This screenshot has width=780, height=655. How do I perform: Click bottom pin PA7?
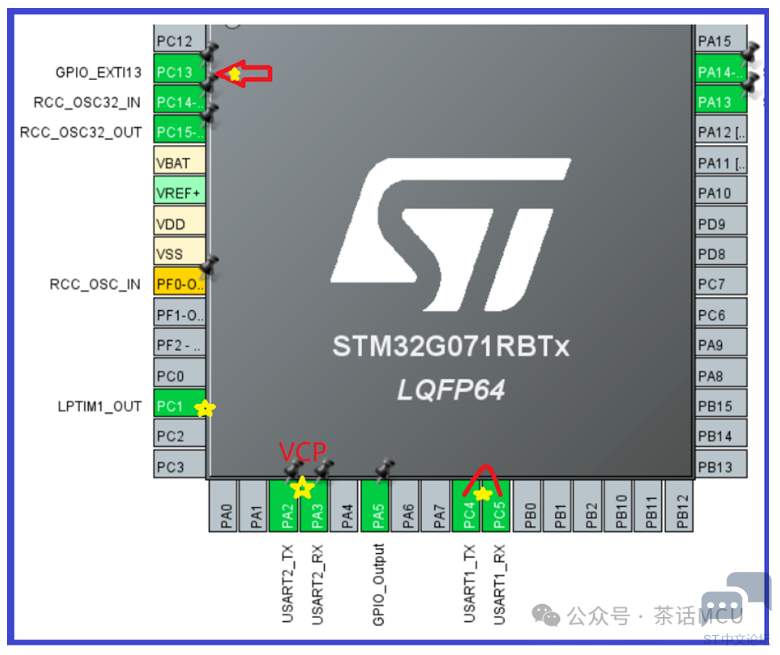coord(436,506)
